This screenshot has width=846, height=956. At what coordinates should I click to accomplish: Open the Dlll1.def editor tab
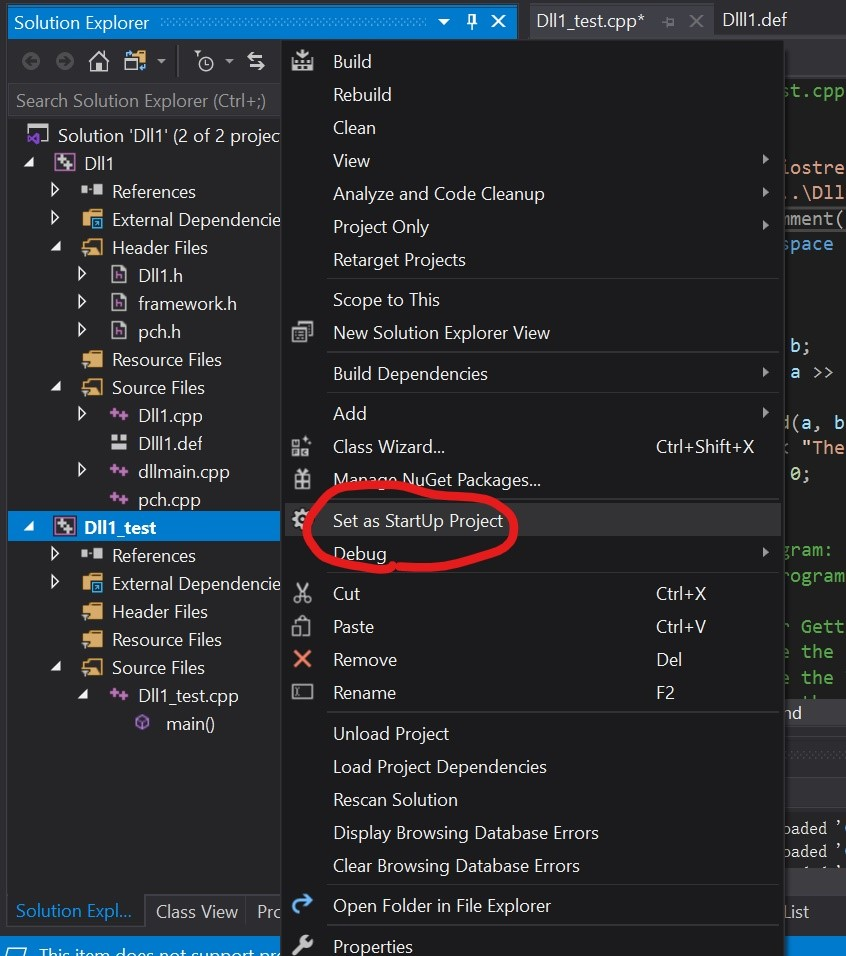point(754,20)
